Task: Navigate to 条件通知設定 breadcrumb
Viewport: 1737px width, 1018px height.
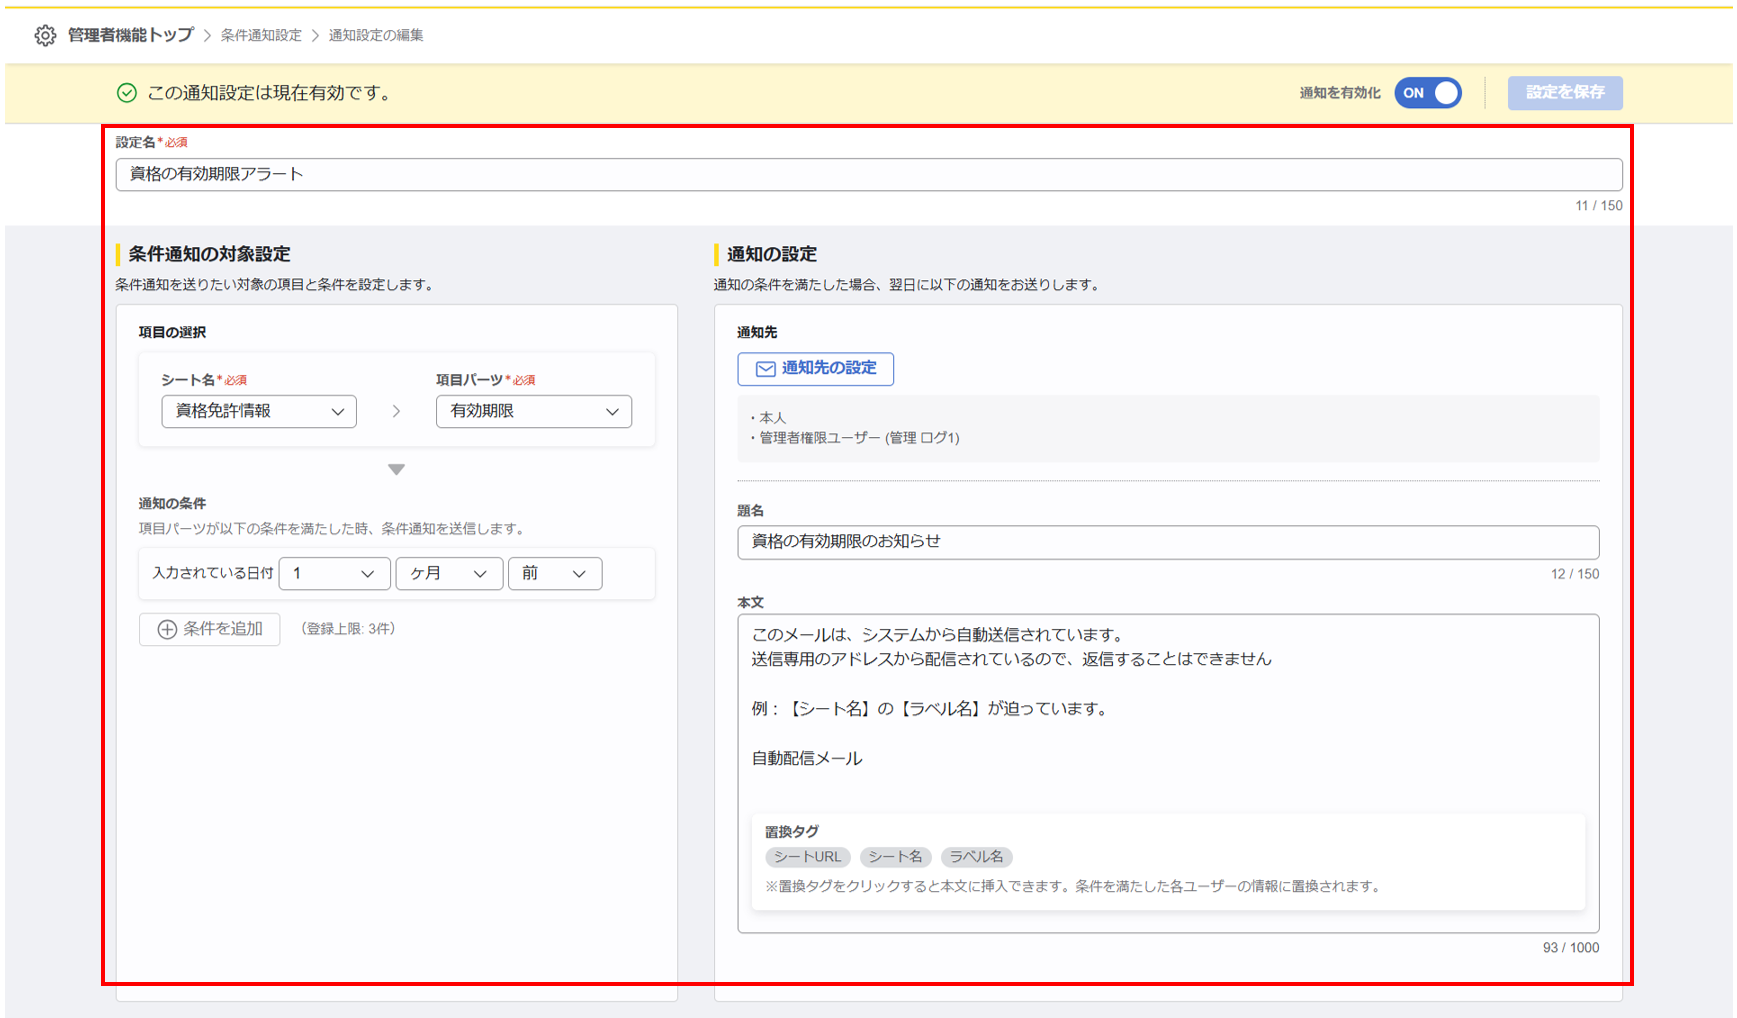Action: 261,35
